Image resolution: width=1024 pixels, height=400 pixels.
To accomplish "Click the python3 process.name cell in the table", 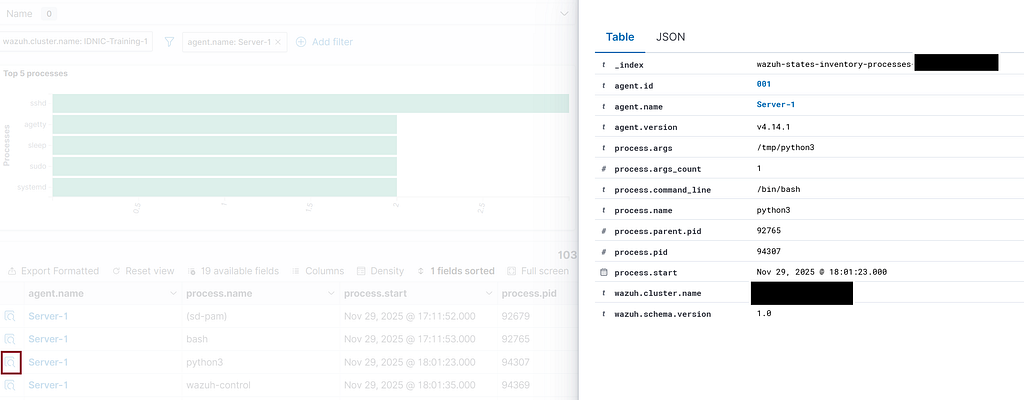I will click(204, 362).
